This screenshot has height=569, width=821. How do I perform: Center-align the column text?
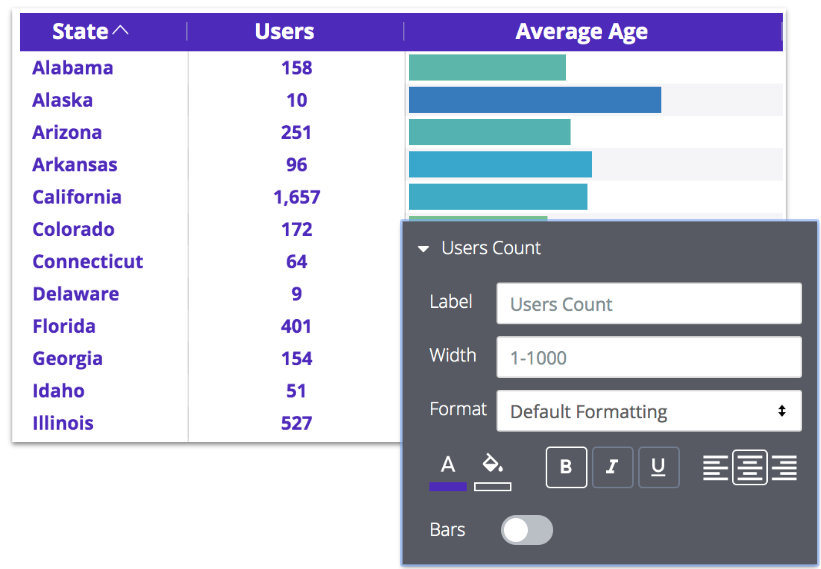click(x=750, y=467)
